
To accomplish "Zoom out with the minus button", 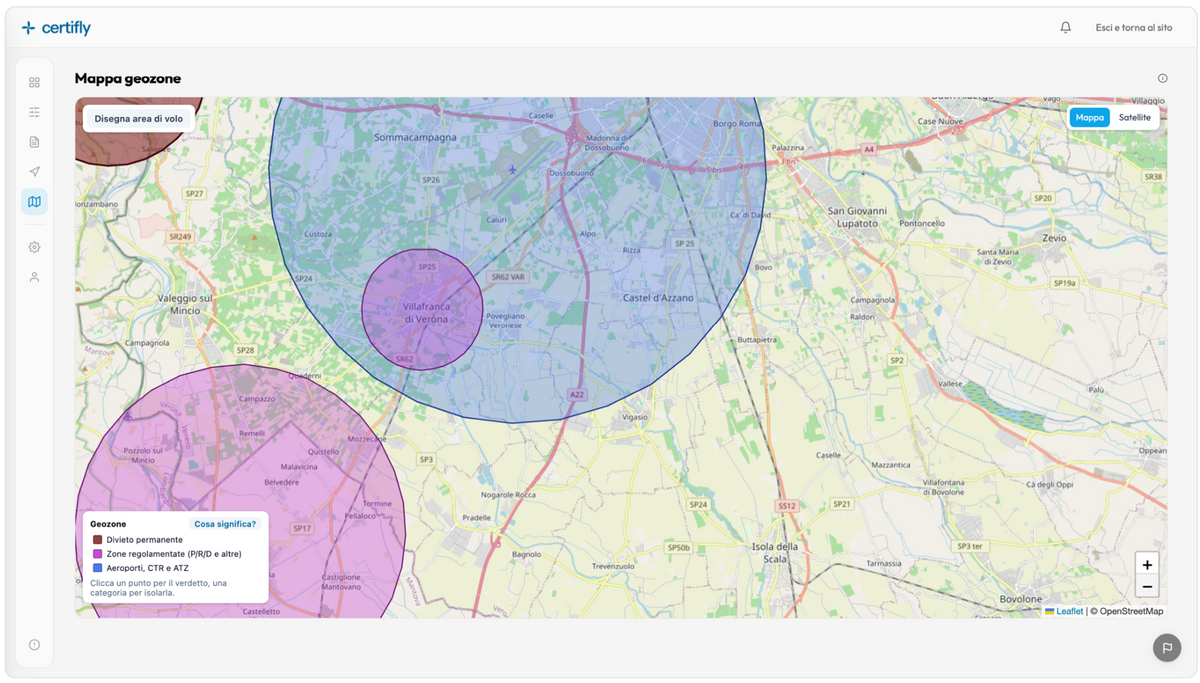I will (x=1147, y=587).
